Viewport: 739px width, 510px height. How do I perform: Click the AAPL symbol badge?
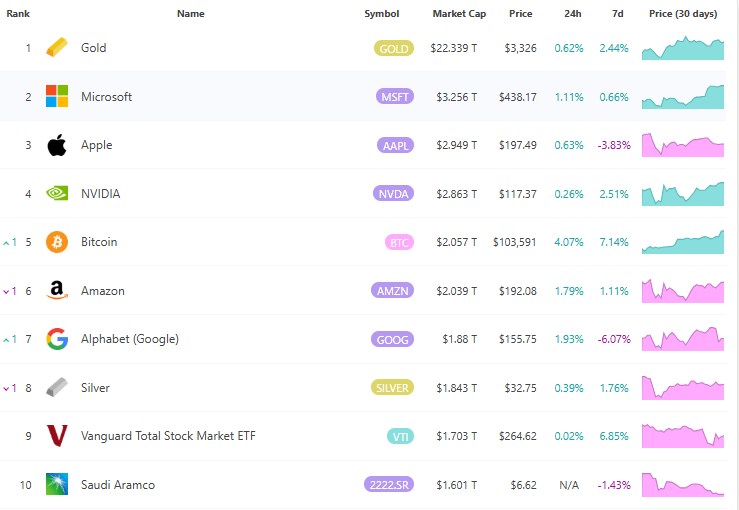[395, 146]
